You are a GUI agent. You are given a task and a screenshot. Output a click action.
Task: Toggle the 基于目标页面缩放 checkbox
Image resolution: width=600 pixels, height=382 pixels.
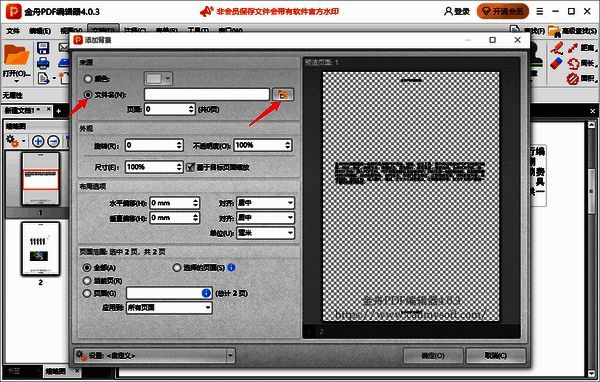click(190, 167)
